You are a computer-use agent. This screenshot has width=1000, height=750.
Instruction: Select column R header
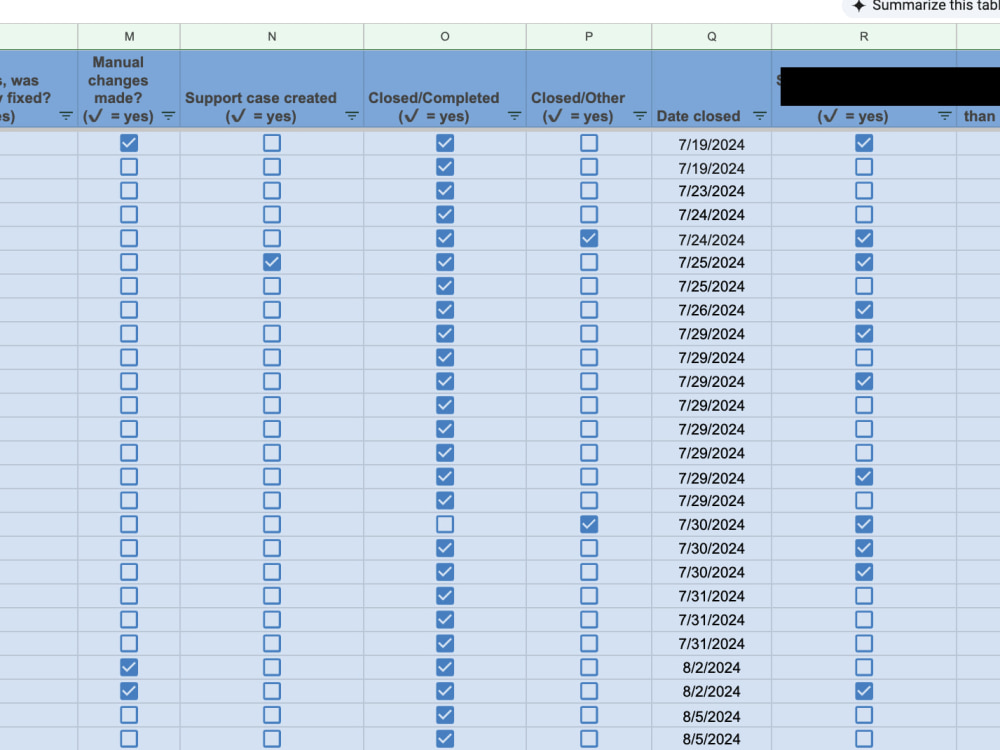(864, 36)
